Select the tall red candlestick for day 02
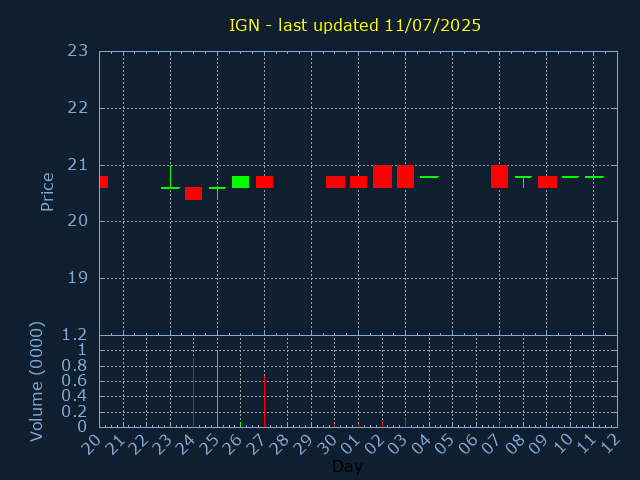The width and height of the screenshot is (640, 480). [x=382, y=176]
